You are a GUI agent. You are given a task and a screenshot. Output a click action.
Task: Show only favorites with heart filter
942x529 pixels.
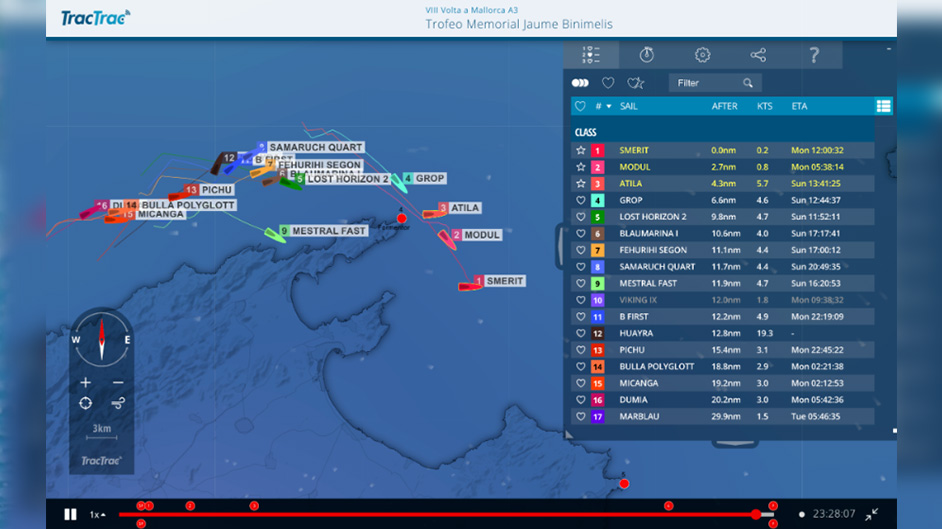(608, 83)
